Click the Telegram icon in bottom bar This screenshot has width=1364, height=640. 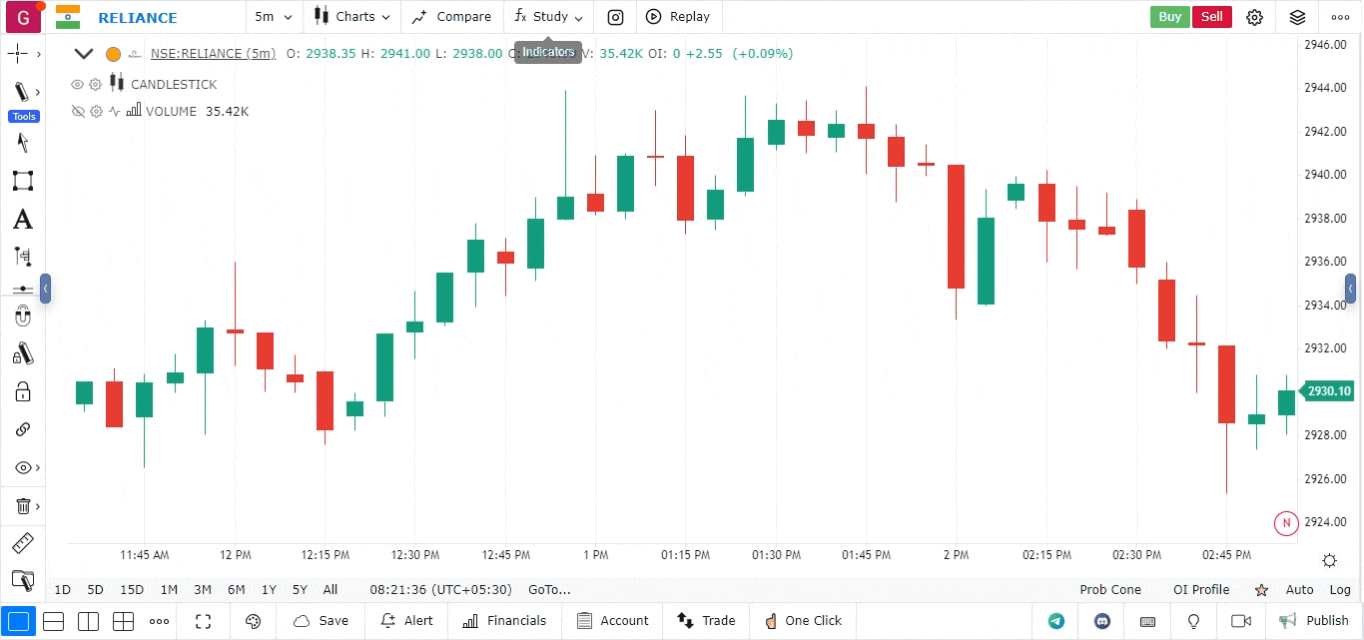click(1056, 621)
